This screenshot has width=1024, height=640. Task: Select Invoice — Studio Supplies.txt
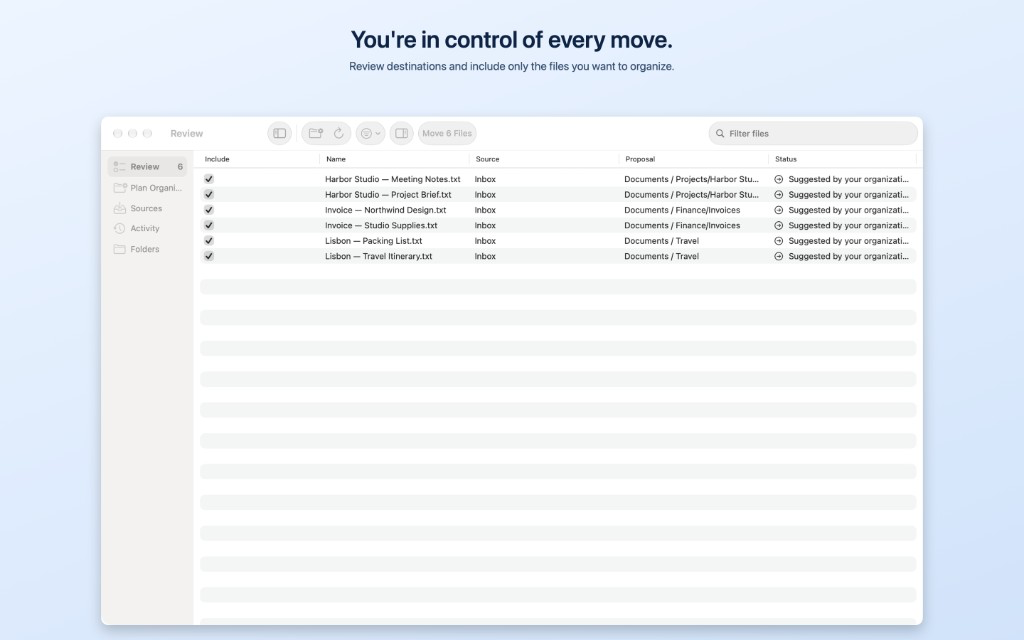point(381,225)
